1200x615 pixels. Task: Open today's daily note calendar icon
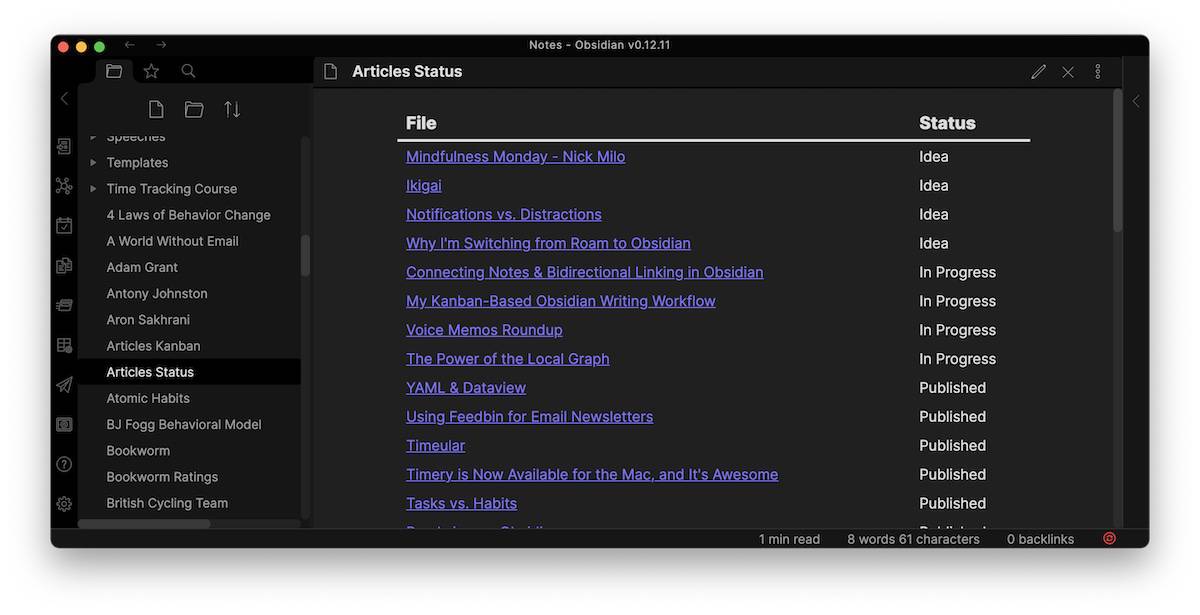point(64,226)
